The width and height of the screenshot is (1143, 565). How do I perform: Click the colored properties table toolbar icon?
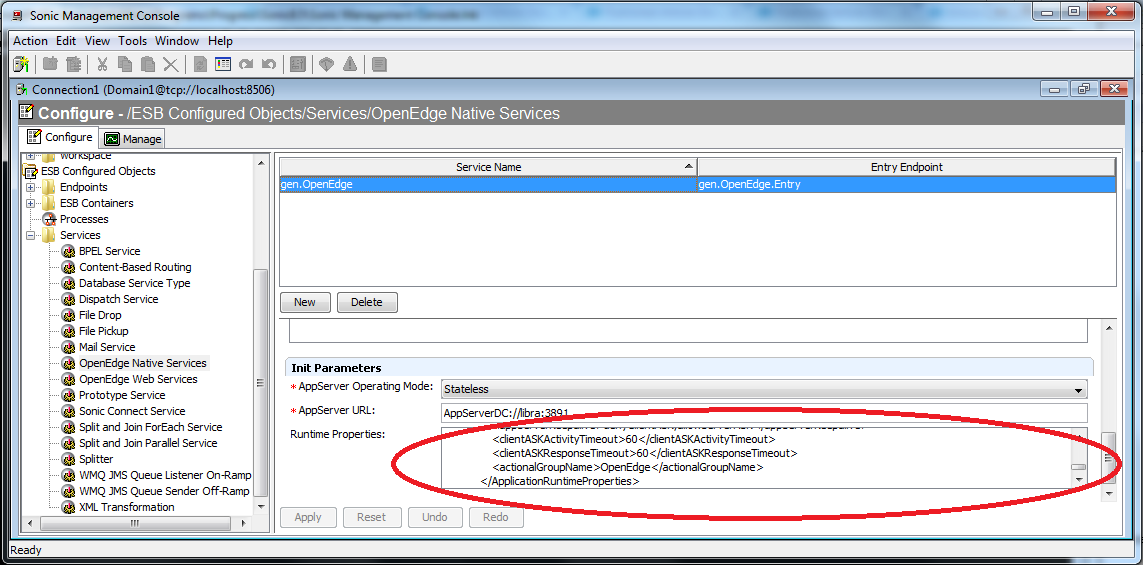[x=222, y=64]
